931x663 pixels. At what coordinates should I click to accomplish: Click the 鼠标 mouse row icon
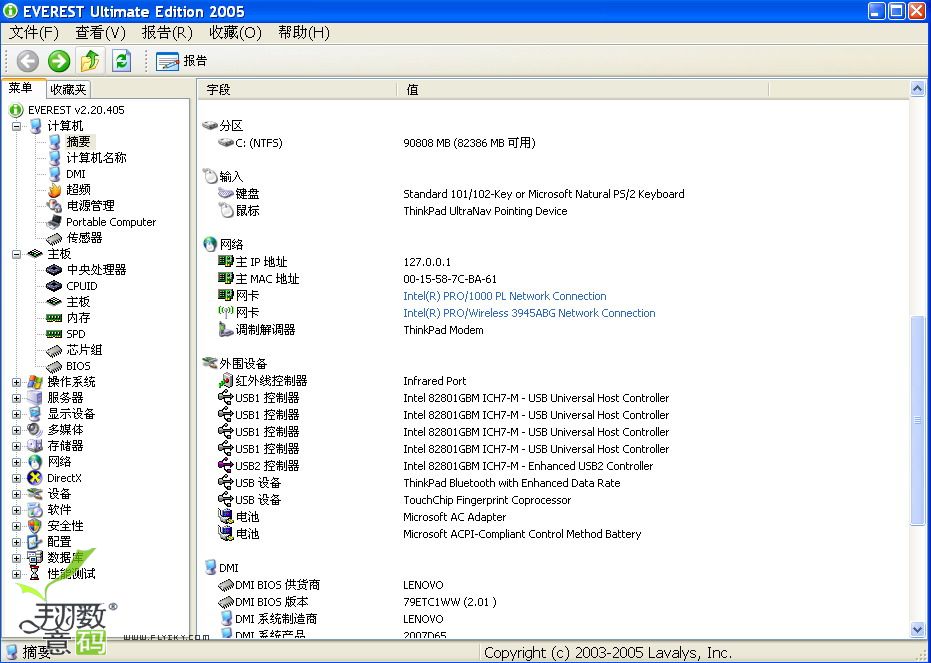point(226,211)
